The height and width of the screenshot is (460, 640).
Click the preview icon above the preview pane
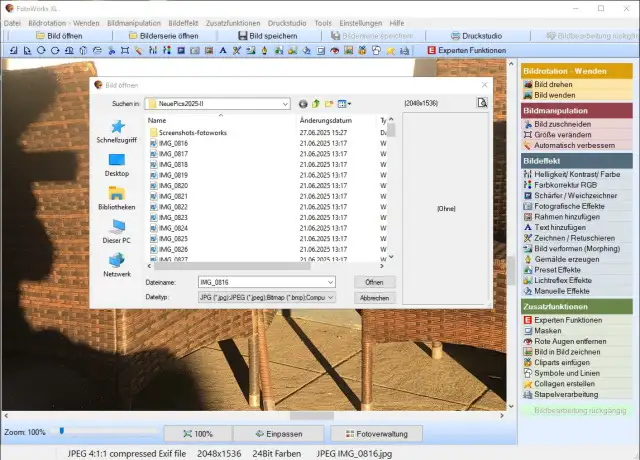pyautogui.click(x=482, y=103)
